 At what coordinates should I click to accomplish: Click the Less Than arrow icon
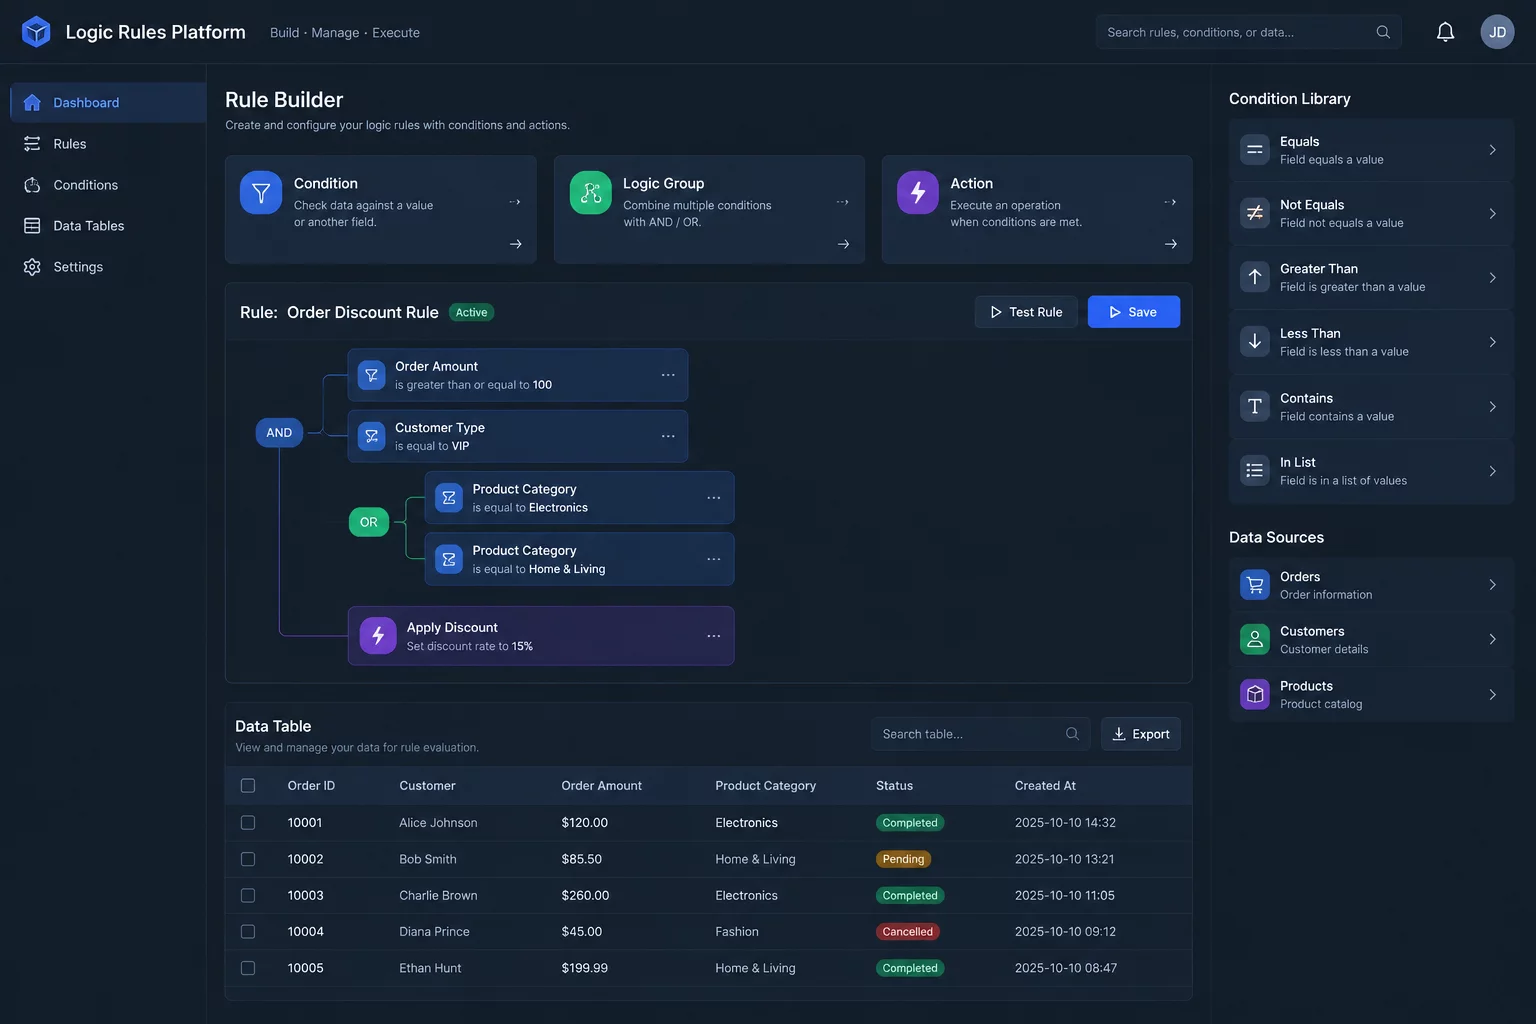tap(1255, 342)
